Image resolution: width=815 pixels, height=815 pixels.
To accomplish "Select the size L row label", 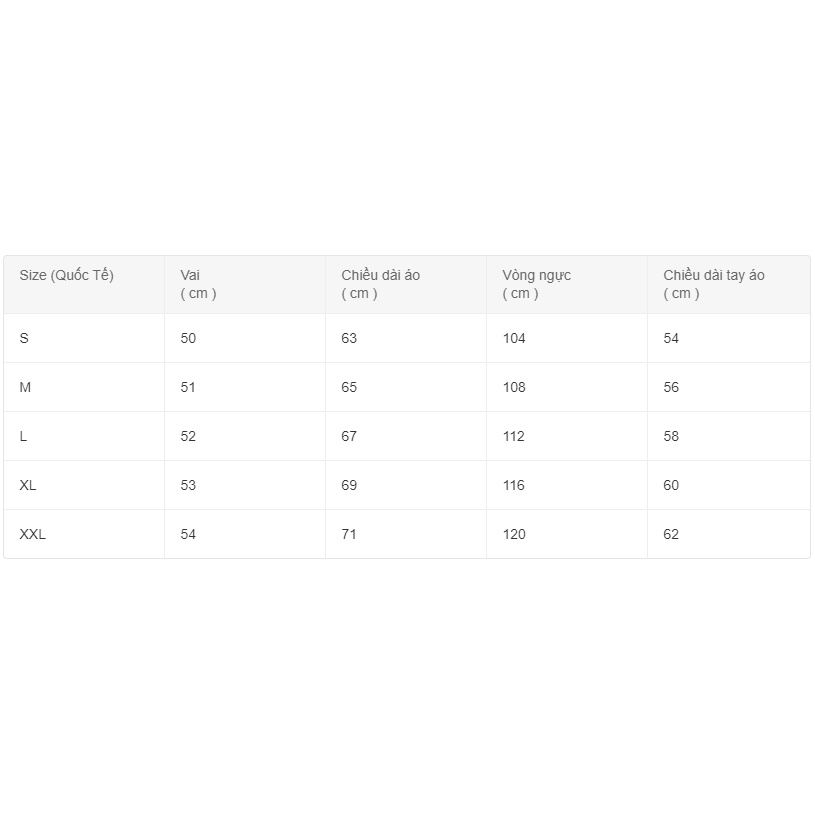I will [23, 436].
